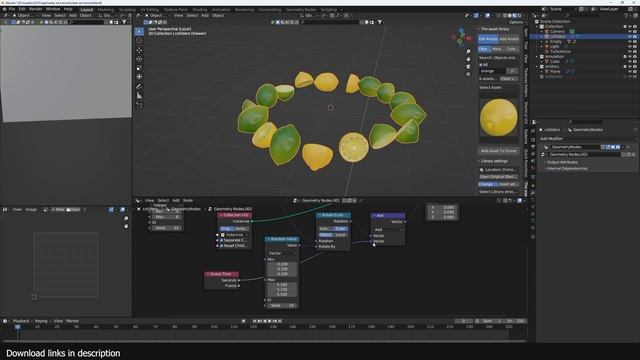Select the Scale tool in viewport toolbar

pyautogui.click(x=140, y=68)
